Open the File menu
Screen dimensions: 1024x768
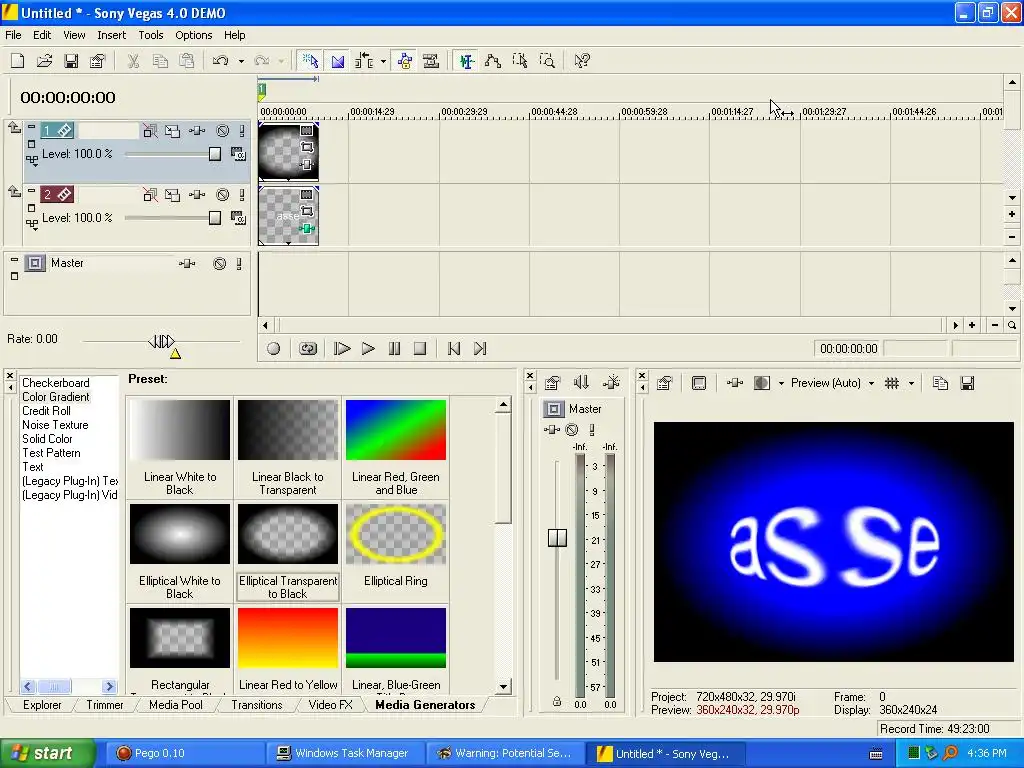pos(13,35)
